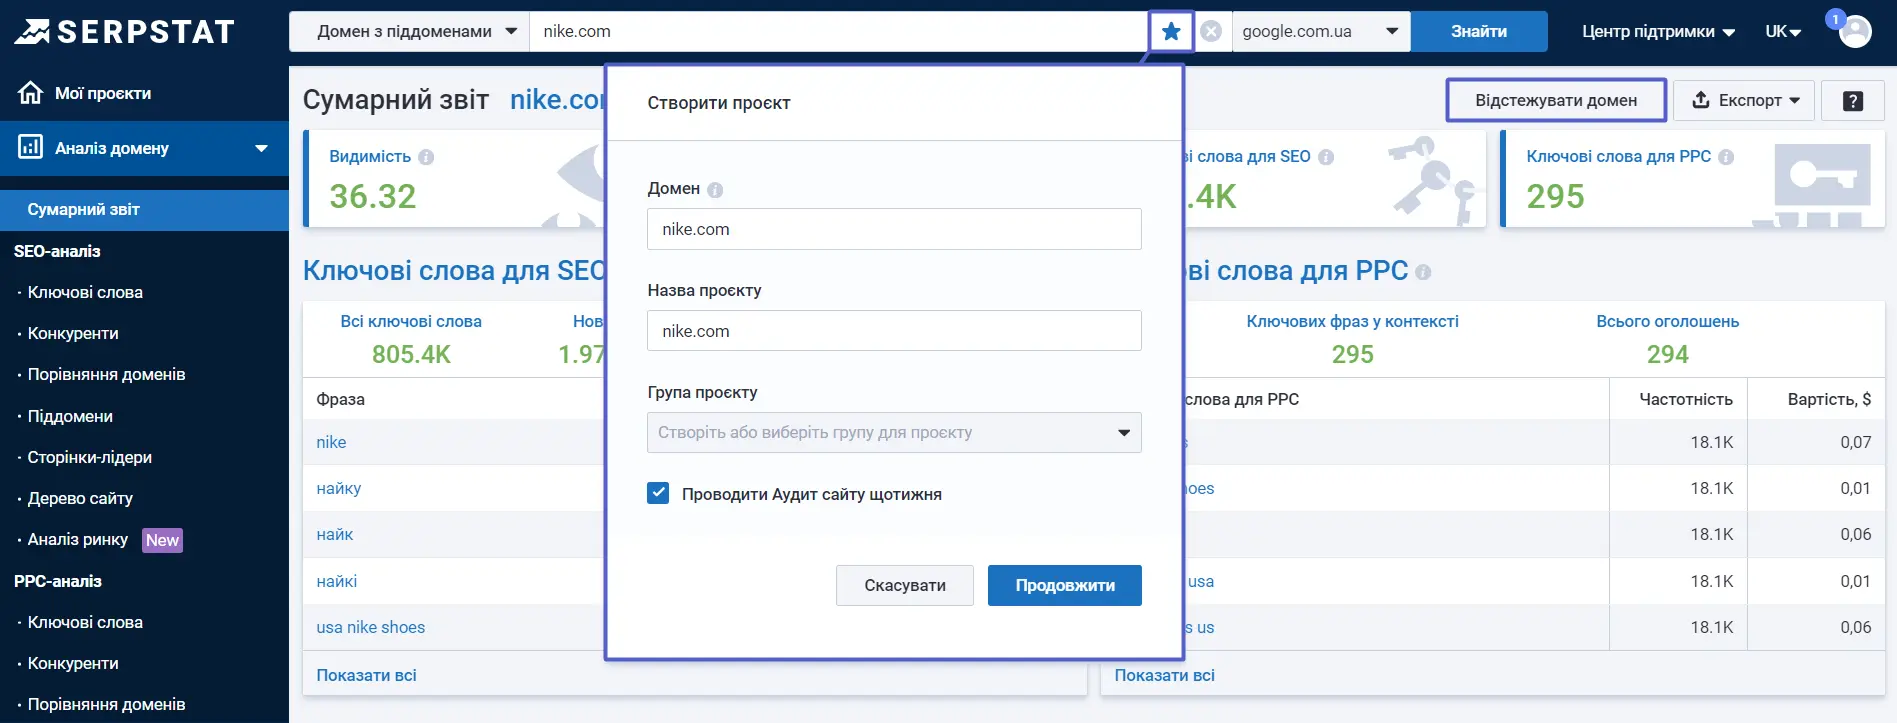The image size is (1897, 723).
Task: Open the найку keyword link
Action: [339, 489]
